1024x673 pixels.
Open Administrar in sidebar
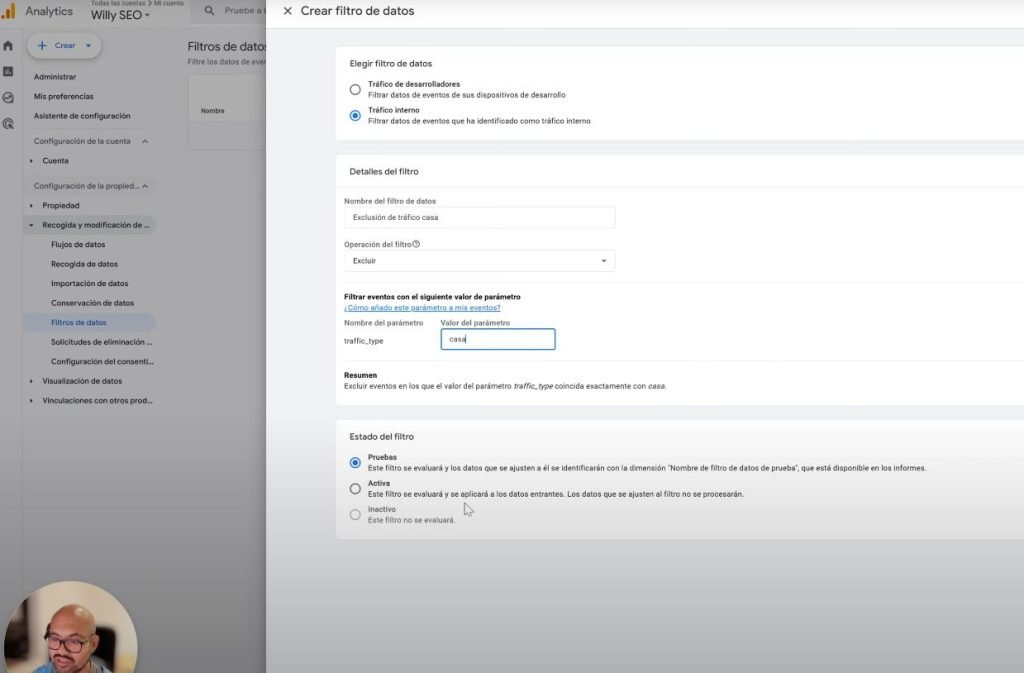pyautogui.click(x=55, y=77)
